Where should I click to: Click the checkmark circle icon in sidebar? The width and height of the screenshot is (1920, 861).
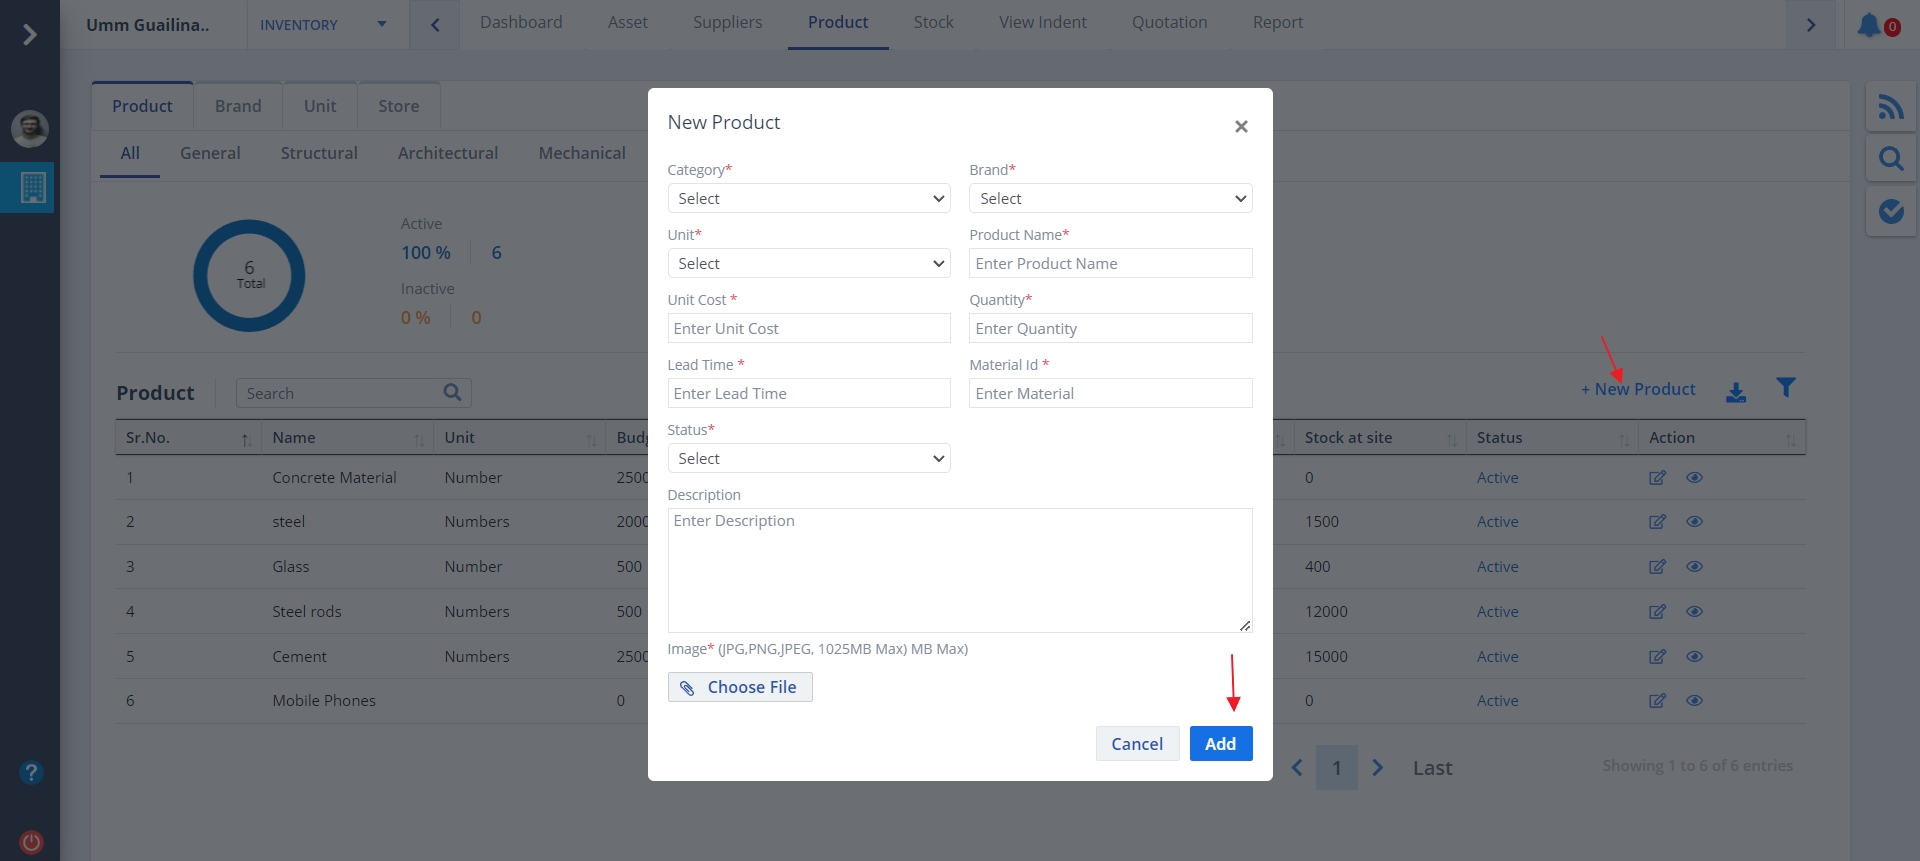point(1890,211)
